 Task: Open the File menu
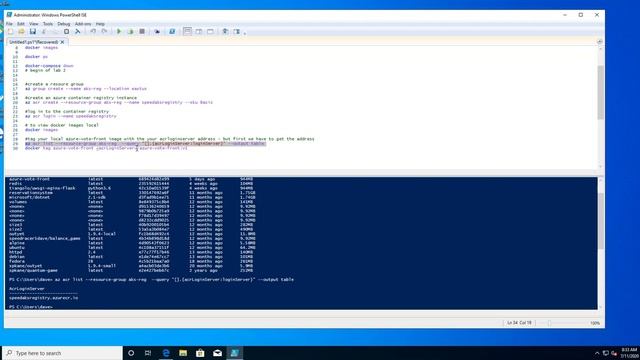tap(9, 24)
